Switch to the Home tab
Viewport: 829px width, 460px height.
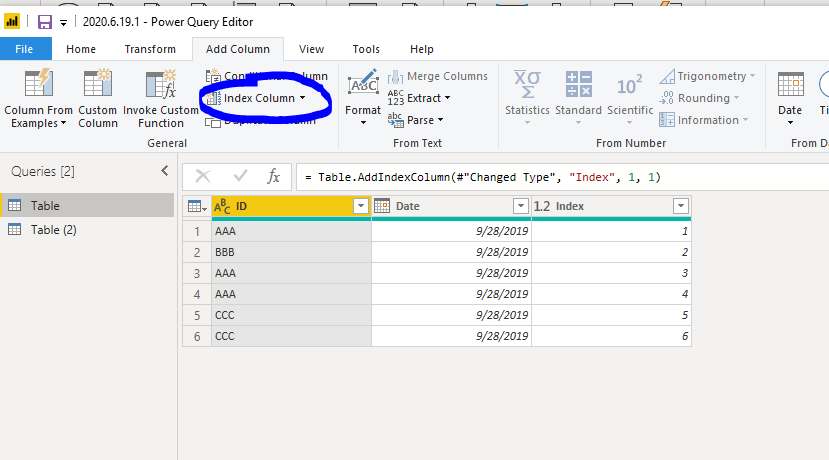click(x=81, y=49)
